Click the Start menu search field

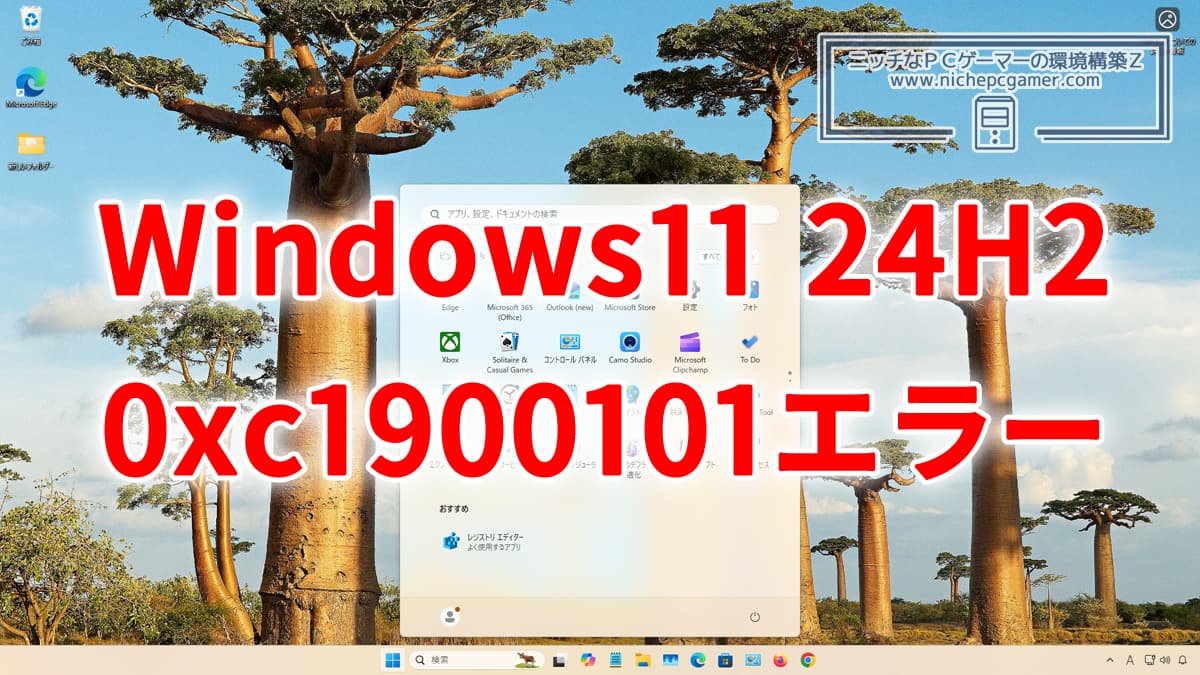click(599, 214)
